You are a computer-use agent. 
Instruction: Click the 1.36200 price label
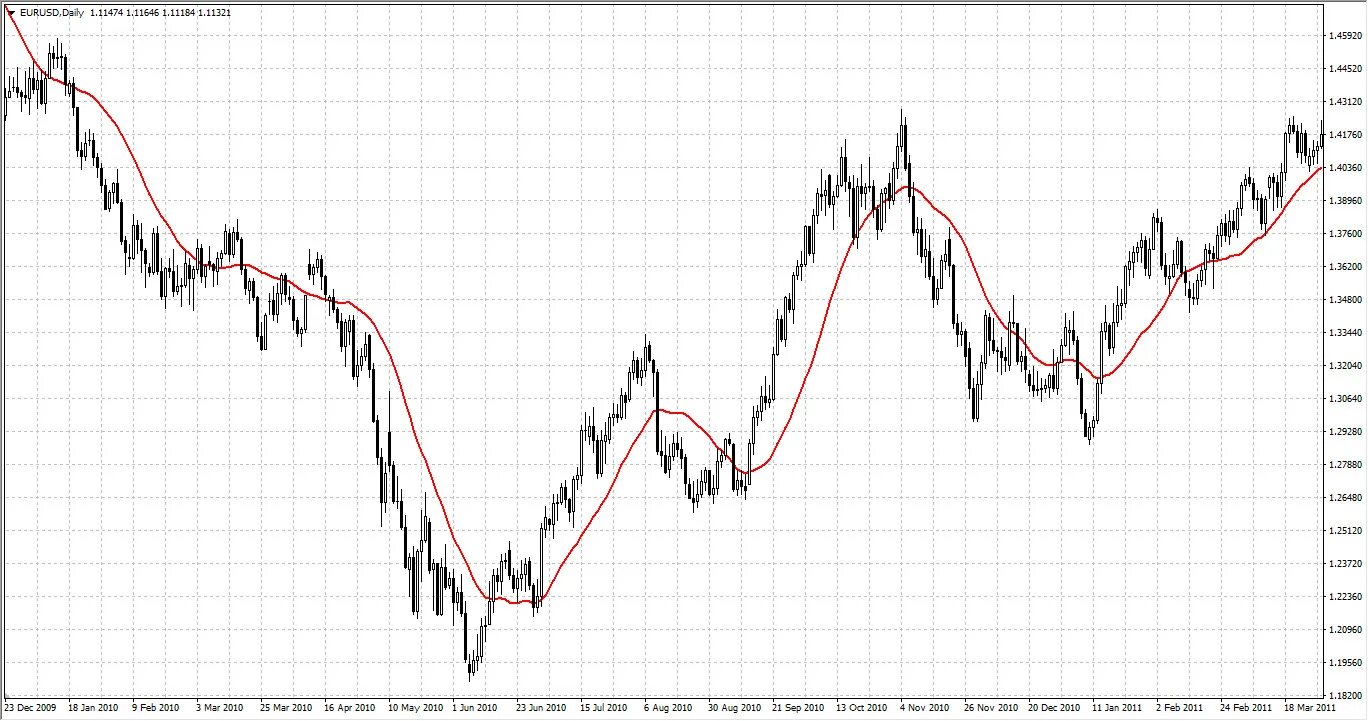tap(1345, 267)
